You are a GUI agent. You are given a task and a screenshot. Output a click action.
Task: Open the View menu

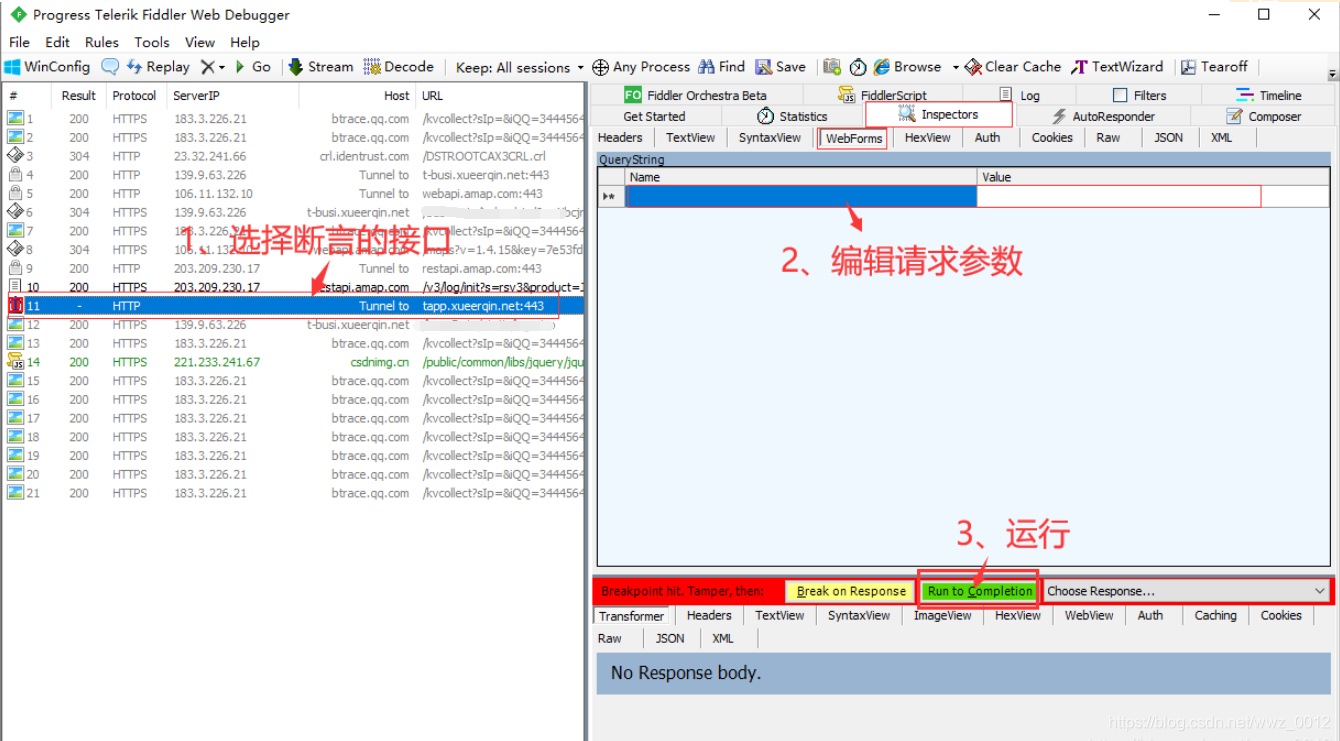pyautogui.click(x=200, y=42)
